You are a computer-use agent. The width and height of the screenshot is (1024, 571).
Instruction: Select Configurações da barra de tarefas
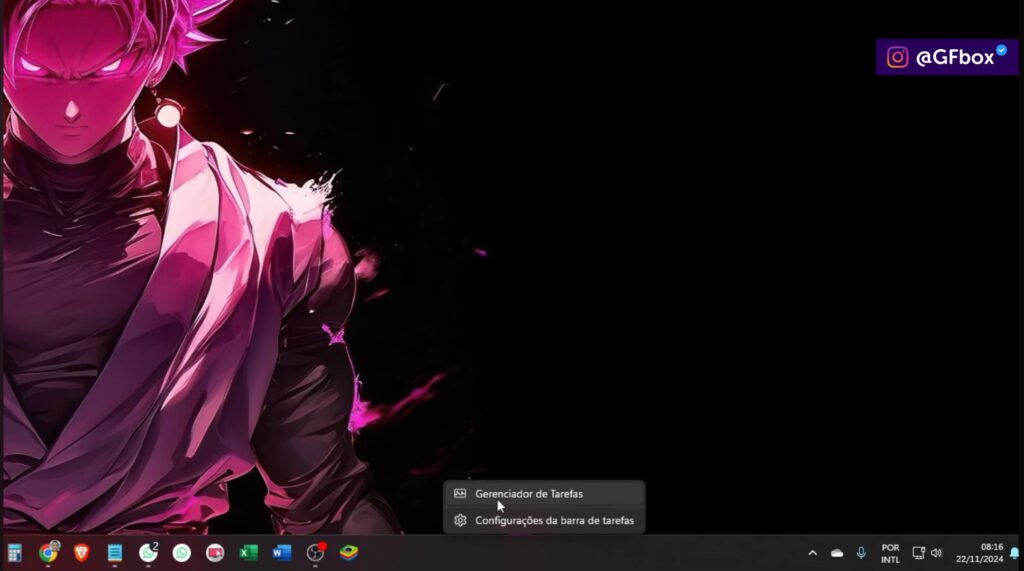pyautogui.click(x=544, y=521)
